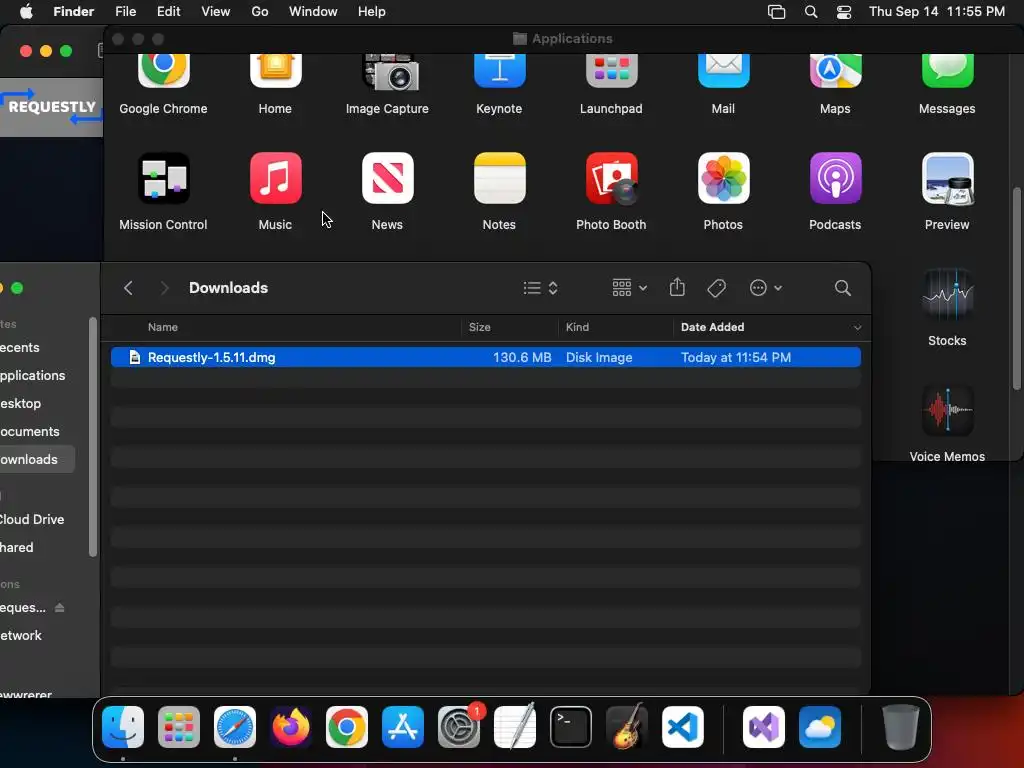Open Firefox from the Dock
This screenshot has height=768, width=1024.
291,727
